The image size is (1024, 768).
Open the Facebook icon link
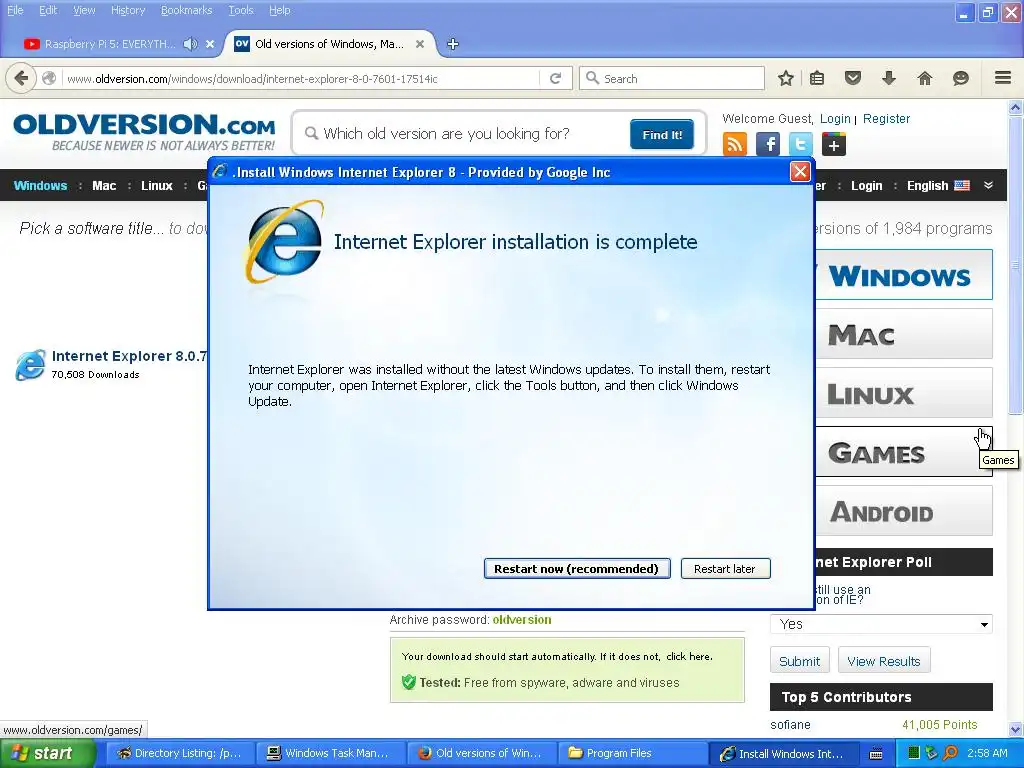[x=768, y=144]
